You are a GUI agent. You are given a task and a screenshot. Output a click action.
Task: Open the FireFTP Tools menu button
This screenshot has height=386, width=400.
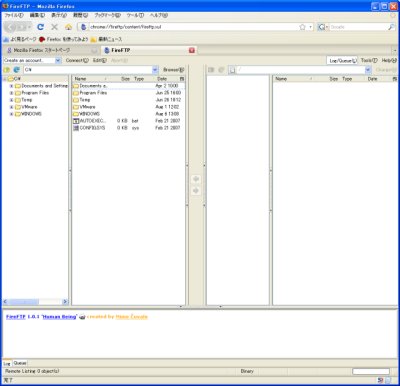coord(369,60)
